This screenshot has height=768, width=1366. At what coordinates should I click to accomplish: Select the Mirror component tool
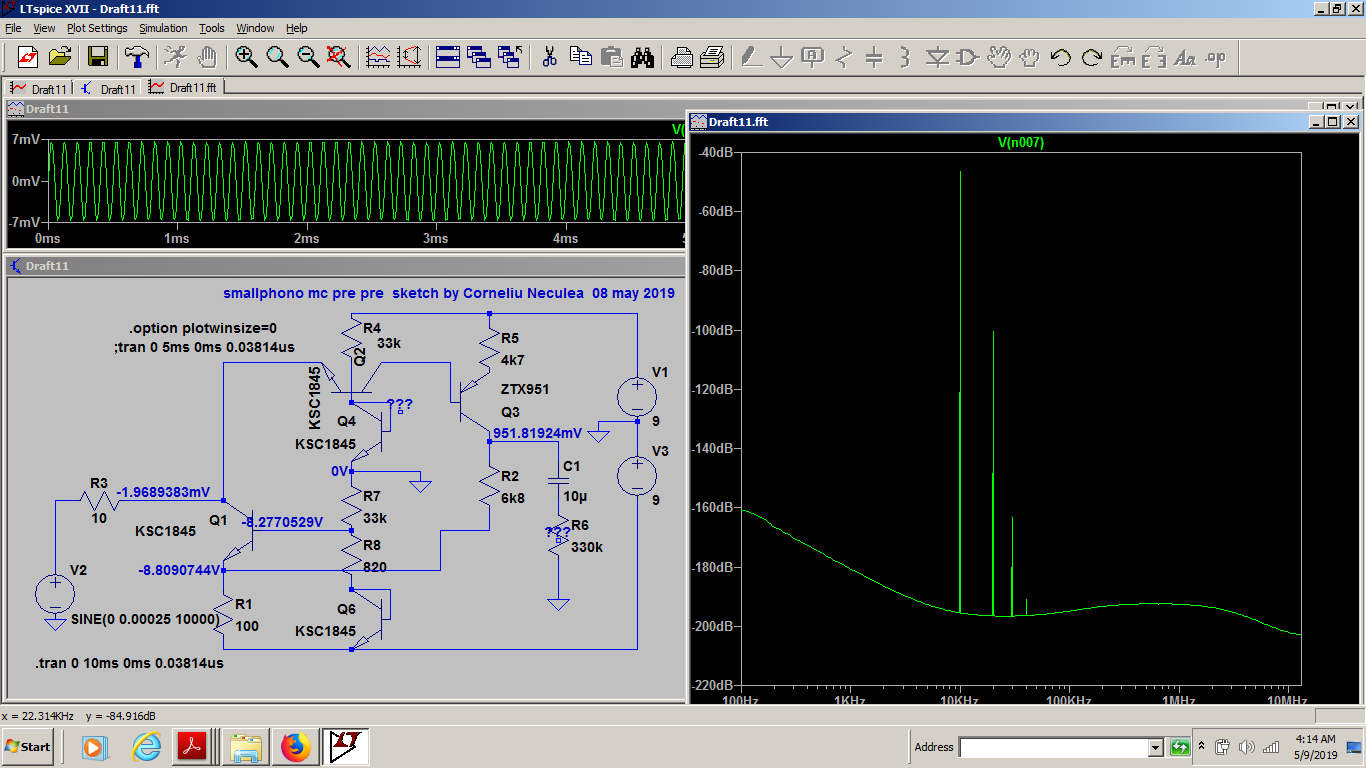1154,56
